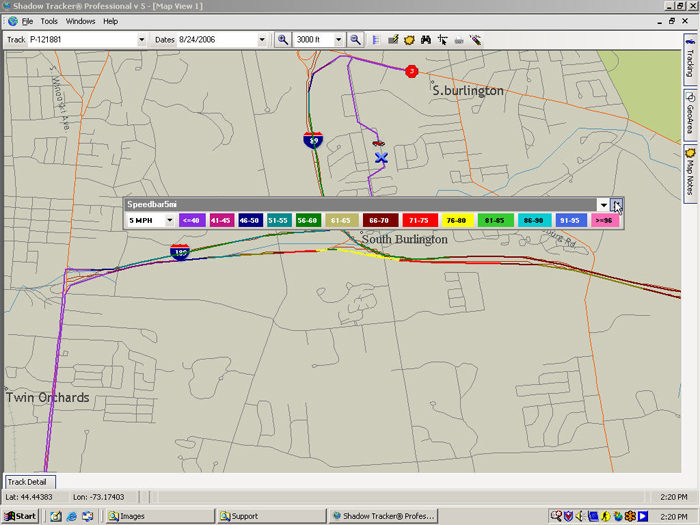
Task: Click the zoom in magnifier icon
Action: pyautogui.click(x=283, y=40)
